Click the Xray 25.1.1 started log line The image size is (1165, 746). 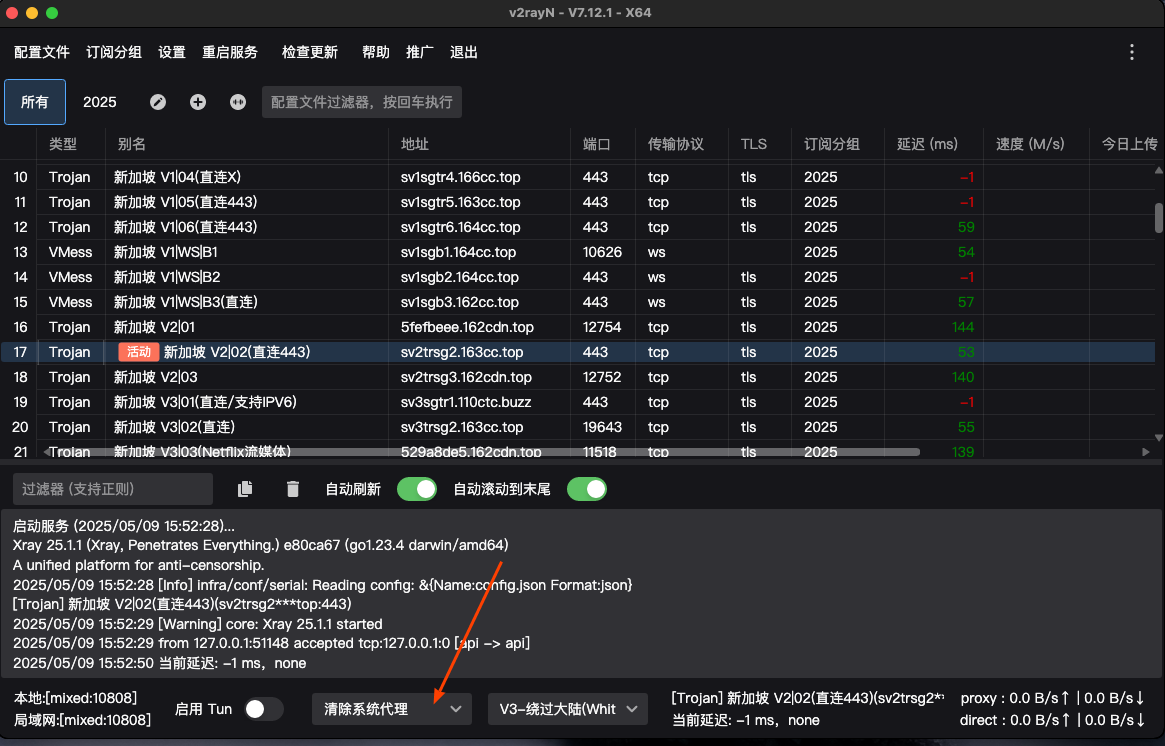click(x=198, y=624)
